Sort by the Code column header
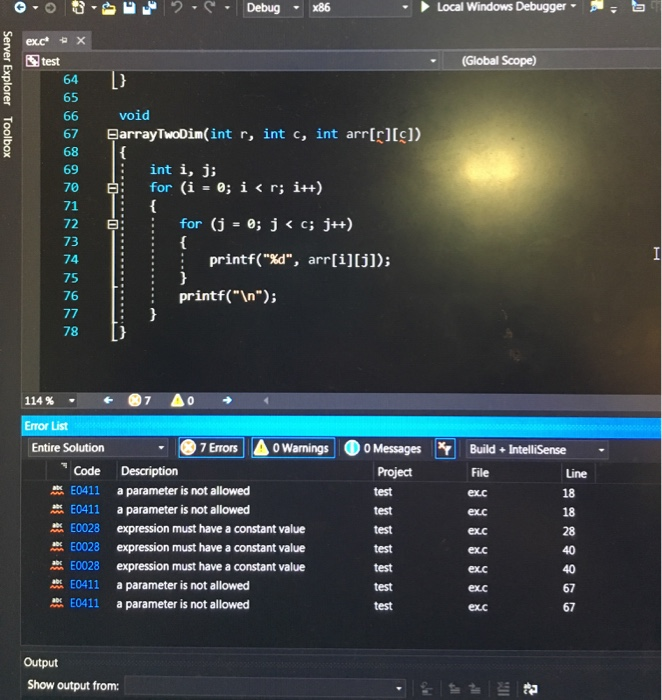 point(87,471)
